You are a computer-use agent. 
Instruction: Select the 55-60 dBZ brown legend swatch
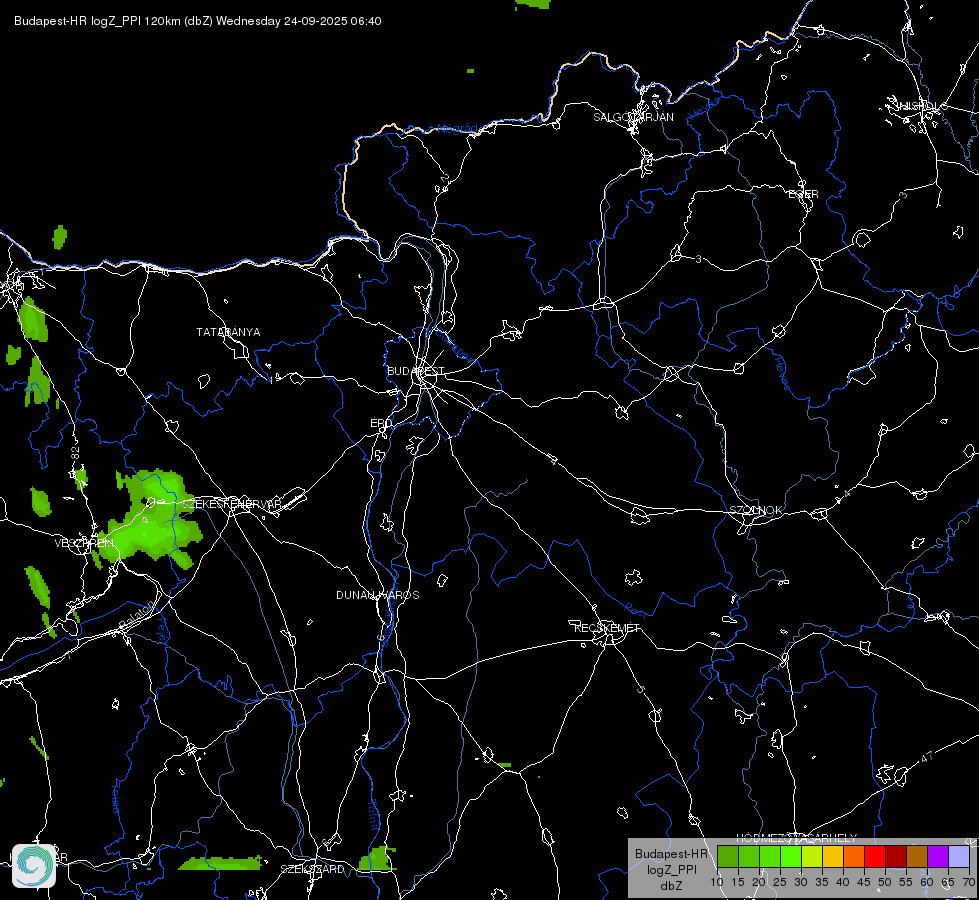(x=917, y=857)
